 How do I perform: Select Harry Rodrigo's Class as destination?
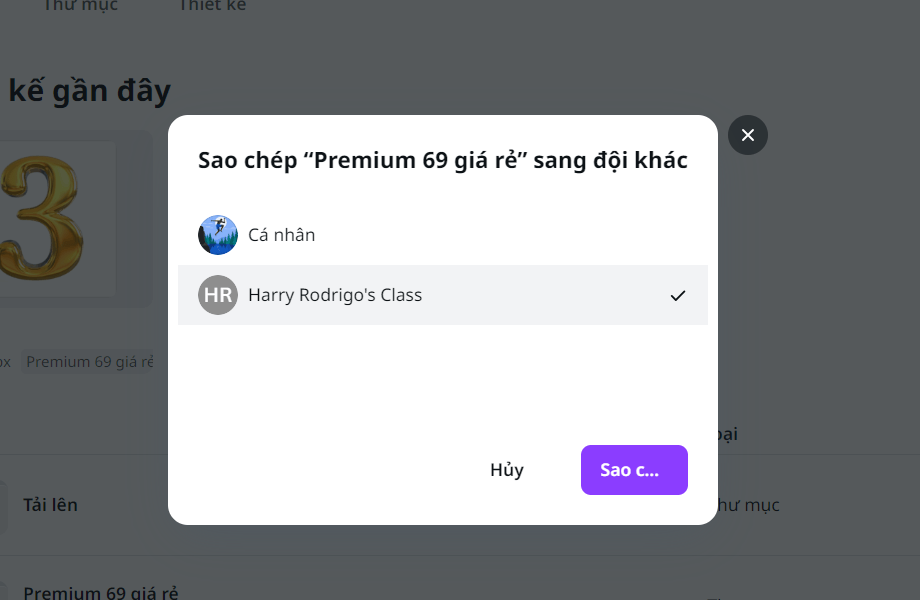(335, 295)
